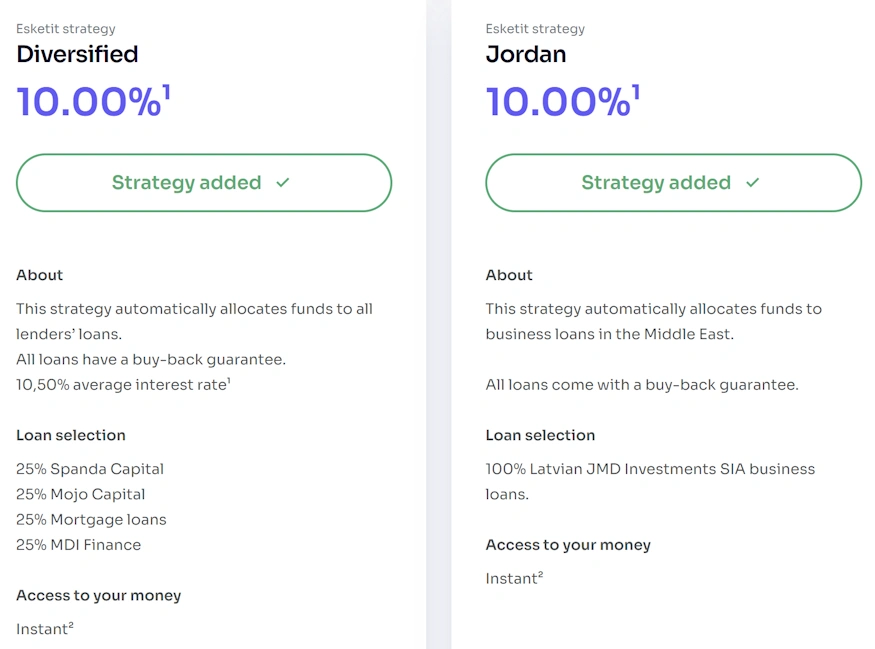Screen dimensions: 875x649
Task: Click the Diversified 'Strategy added' button
Action: click(203, 183)
